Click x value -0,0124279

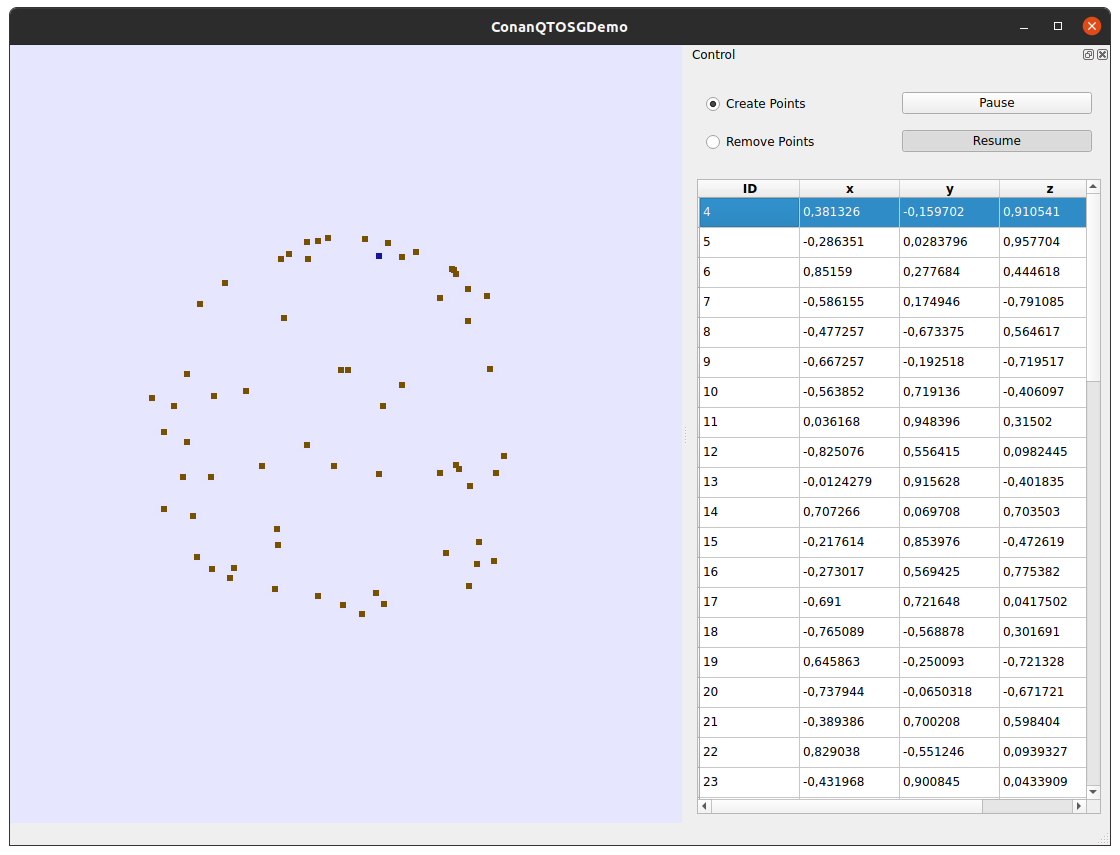coord(849,482)
